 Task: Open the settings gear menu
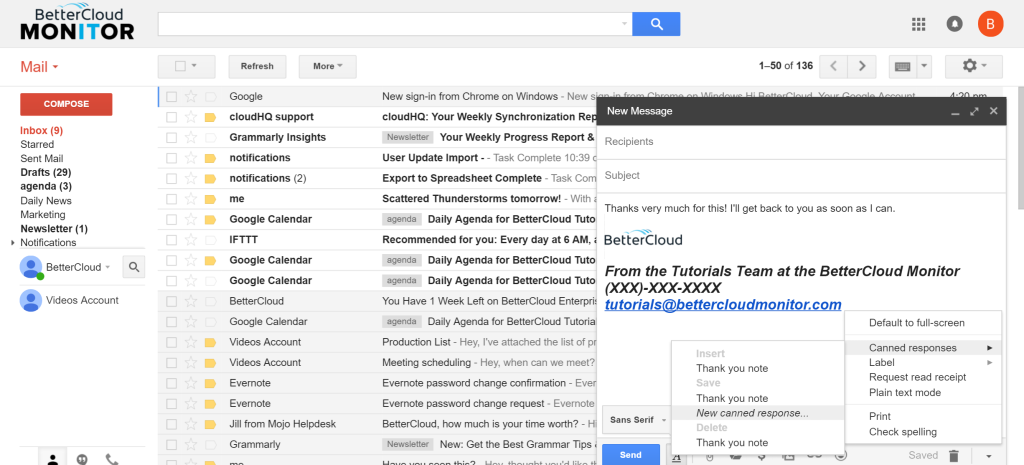[x=974, y=66]
